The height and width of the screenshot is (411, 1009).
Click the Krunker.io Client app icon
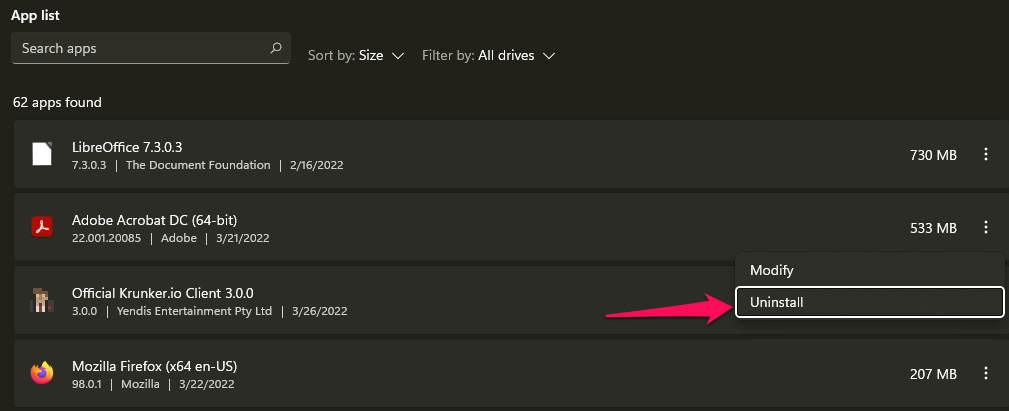click(x=42, y=300)
